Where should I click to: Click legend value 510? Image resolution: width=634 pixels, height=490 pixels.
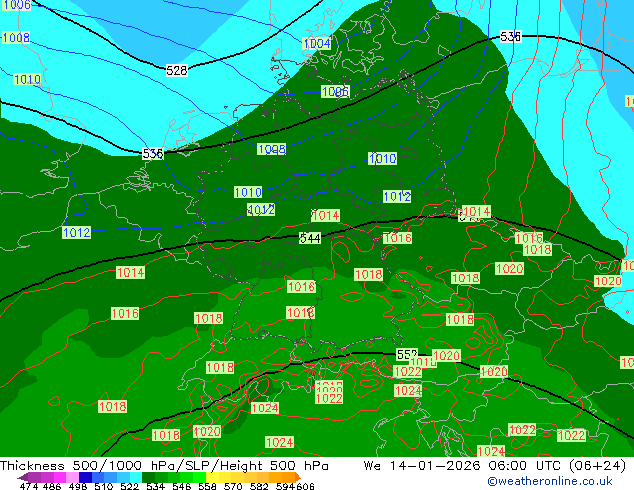104,486
